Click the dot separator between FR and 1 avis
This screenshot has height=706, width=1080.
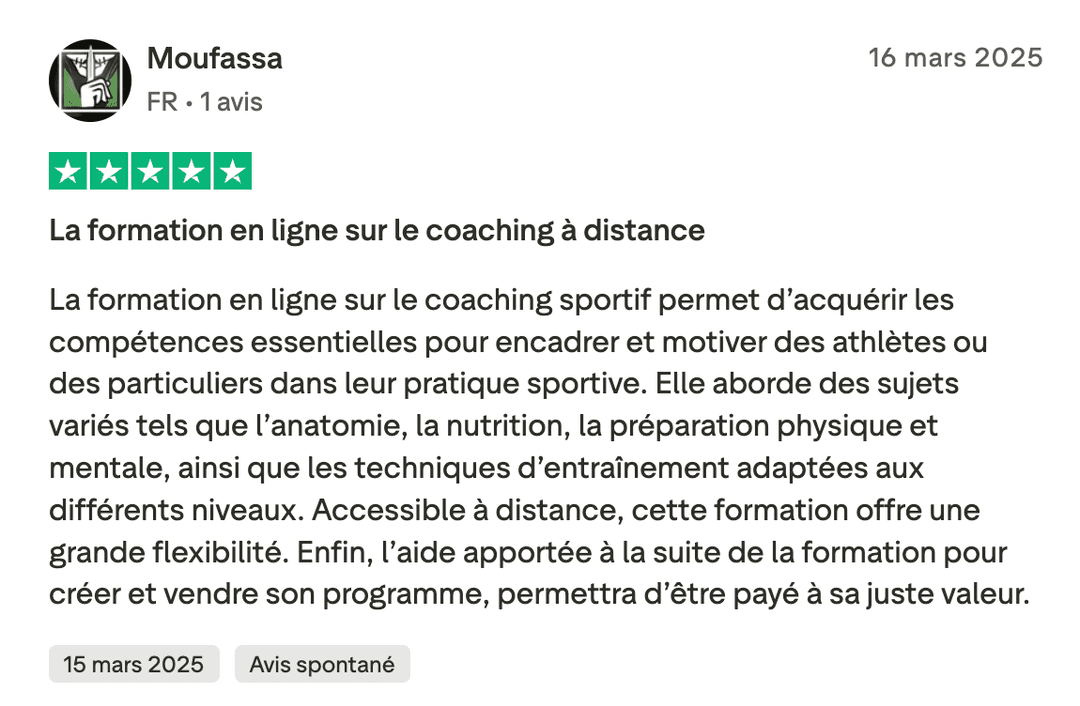[x=190, y=102]
